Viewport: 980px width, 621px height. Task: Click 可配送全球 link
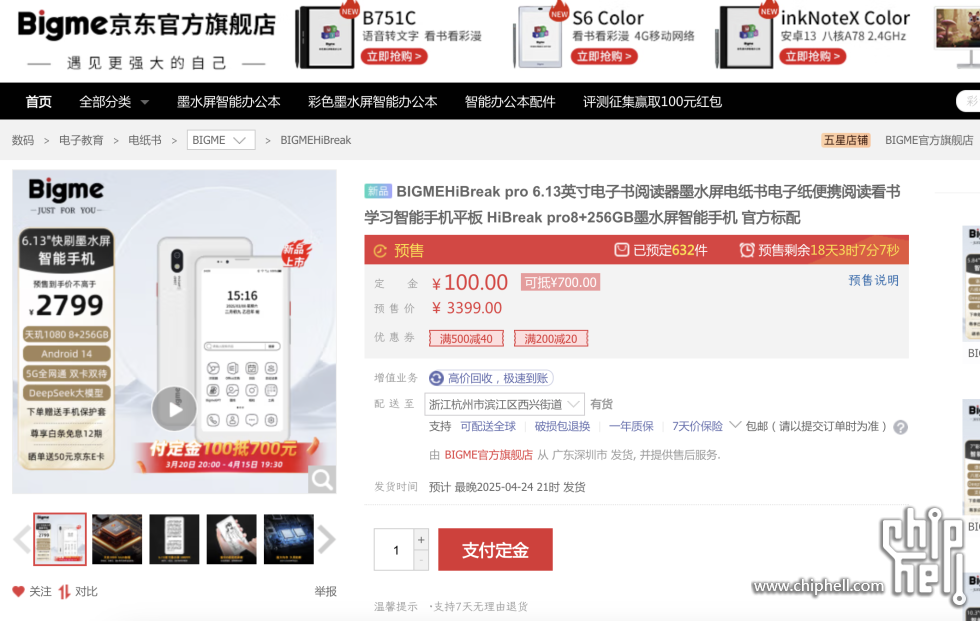[x=488, y=426]
